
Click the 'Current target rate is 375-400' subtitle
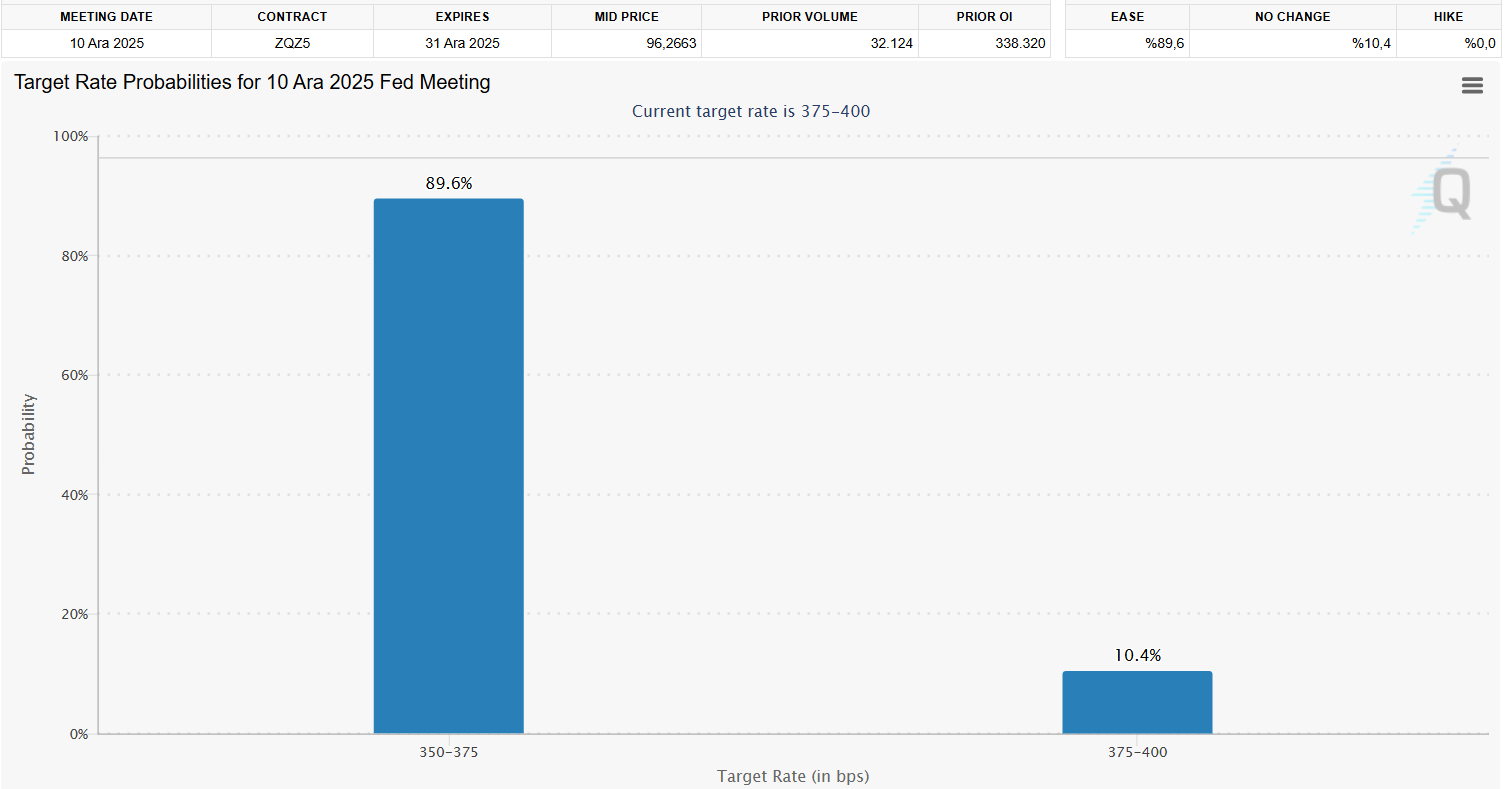click(x=751, y=112)
